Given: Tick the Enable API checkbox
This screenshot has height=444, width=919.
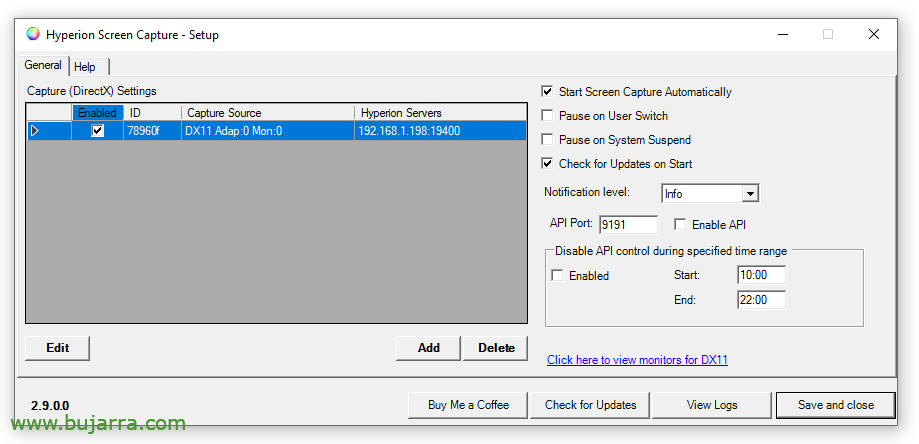Looking at the screenshot, I should (680, 224).
